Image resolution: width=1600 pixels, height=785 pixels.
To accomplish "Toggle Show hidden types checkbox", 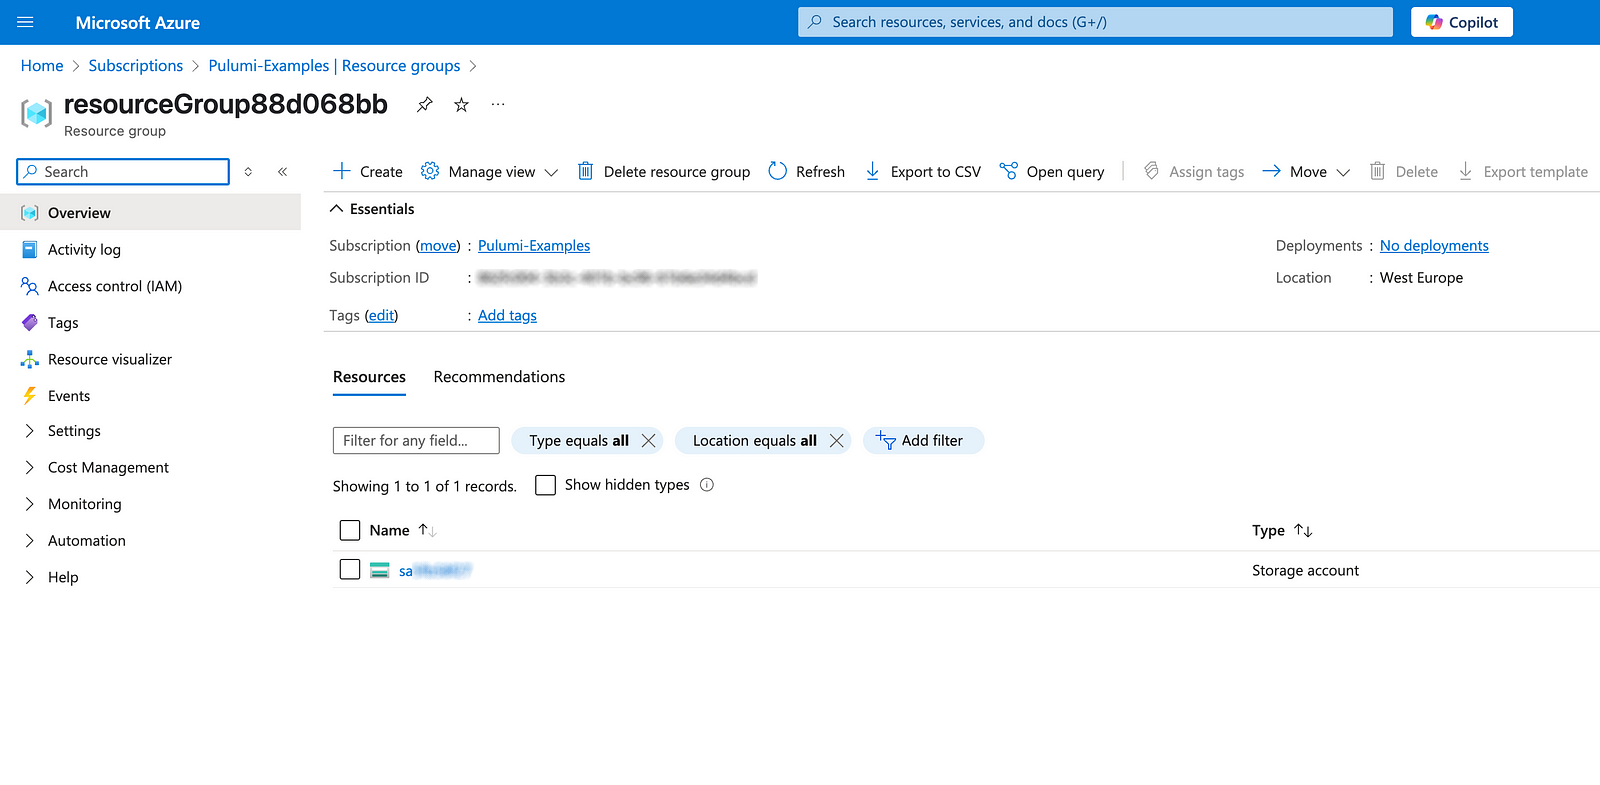I will point(545,485).
